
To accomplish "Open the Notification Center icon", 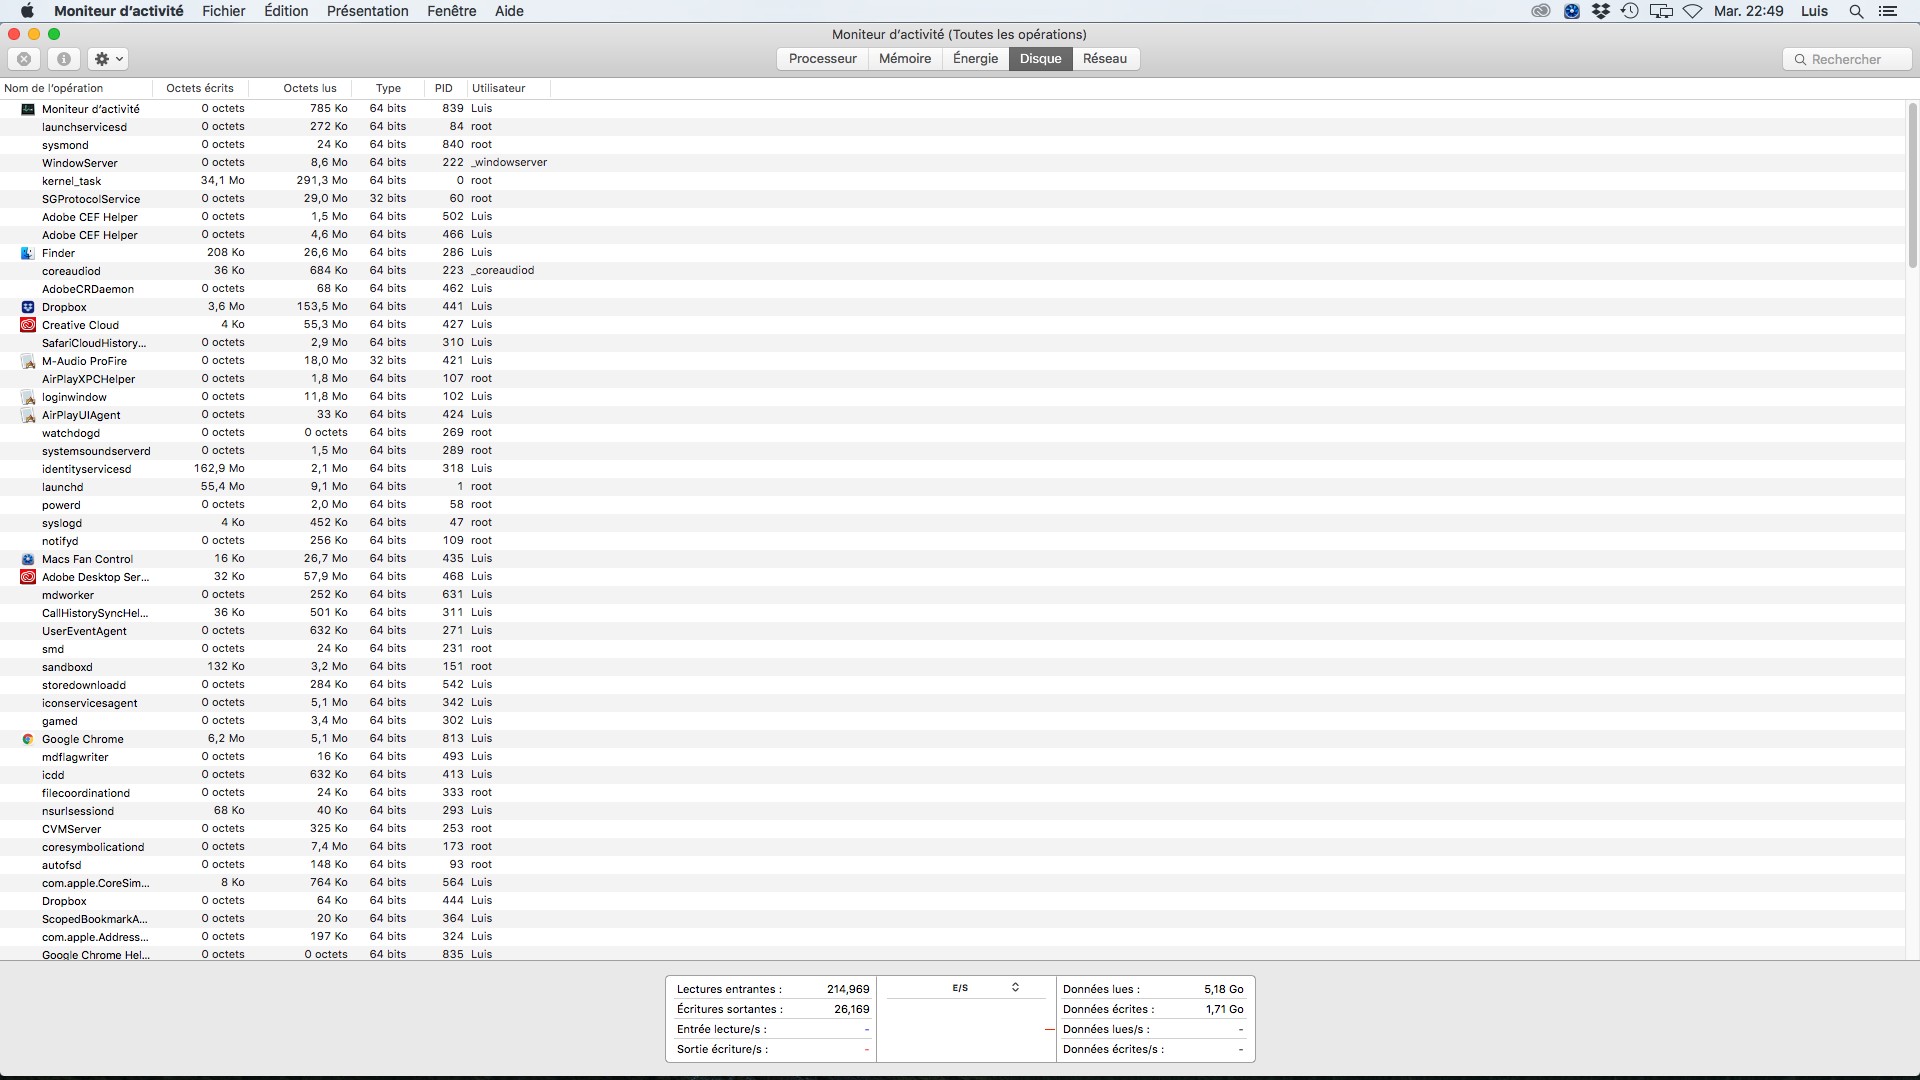I will click(1888, 11).
